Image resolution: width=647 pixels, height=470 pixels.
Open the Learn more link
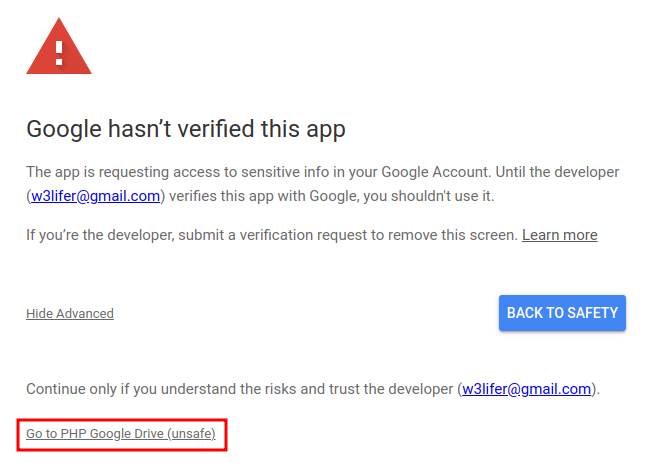(559, 235)
